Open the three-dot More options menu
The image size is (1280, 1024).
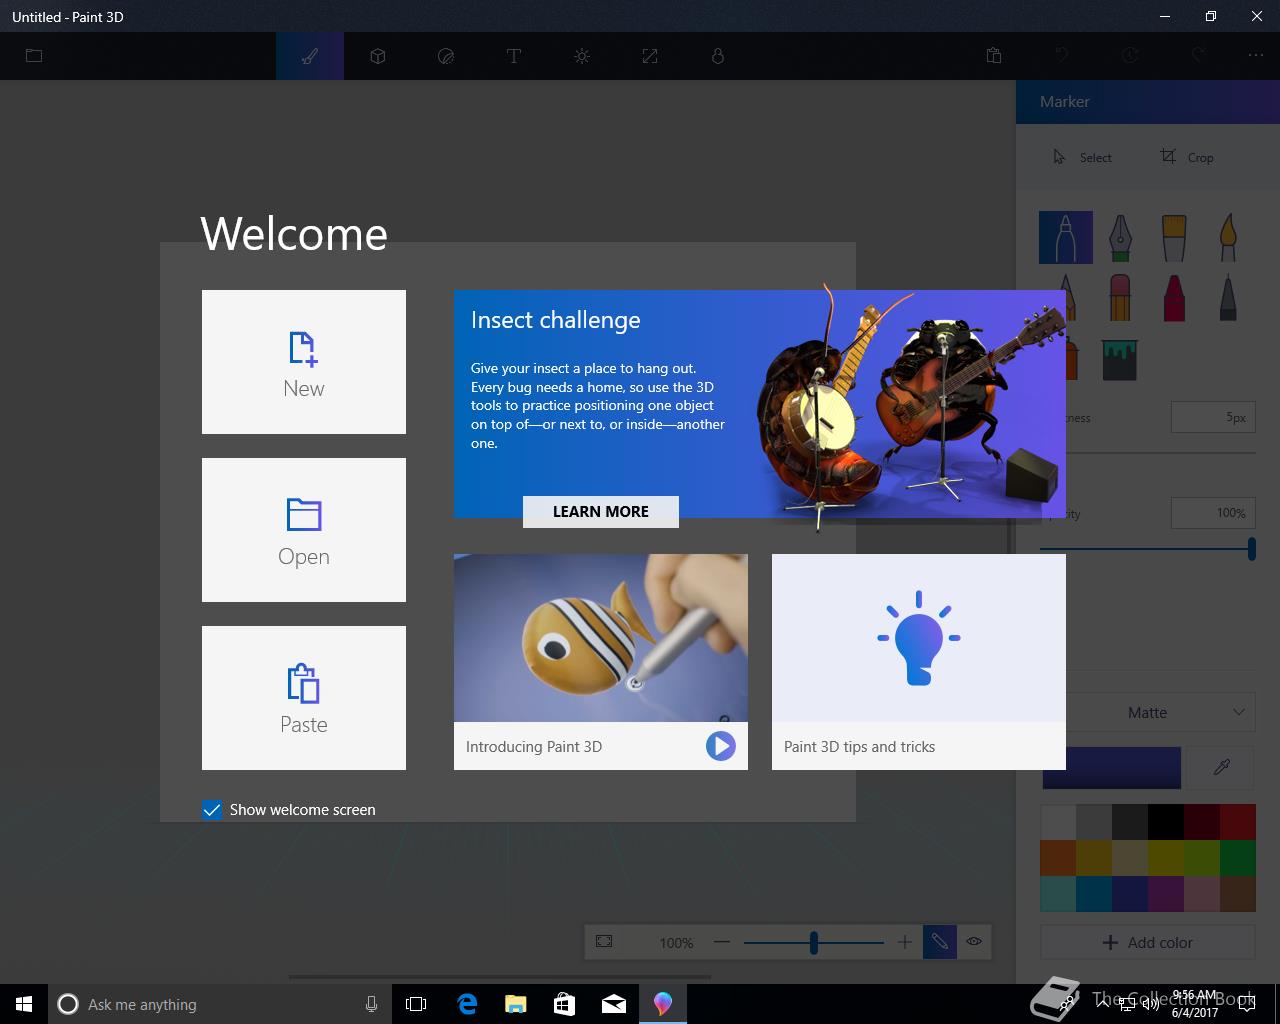coord(1256,56)
